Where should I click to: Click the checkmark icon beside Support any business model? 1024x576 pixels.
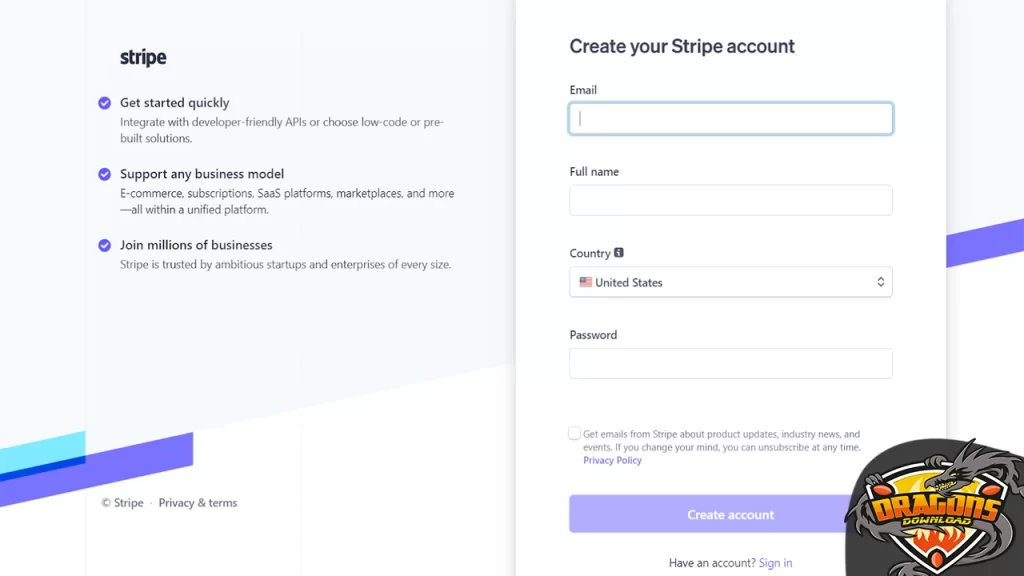click(104, 174)
